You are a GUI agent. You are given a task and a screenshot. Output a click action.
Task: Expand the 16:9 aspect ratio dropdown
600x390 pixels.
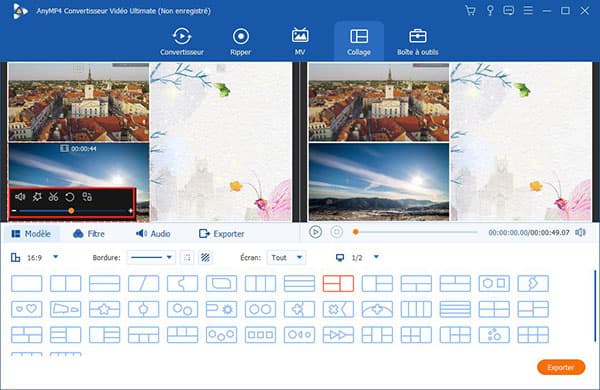(x=55, y=257)
